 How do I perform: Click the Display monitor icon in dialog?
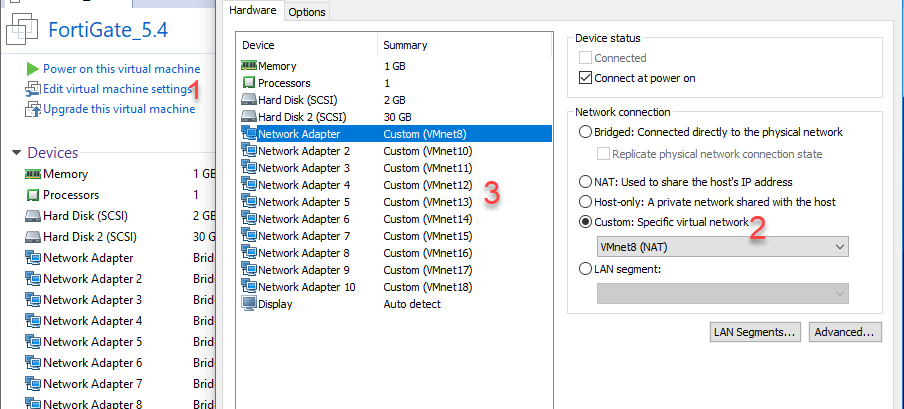(x=248, y=304)
